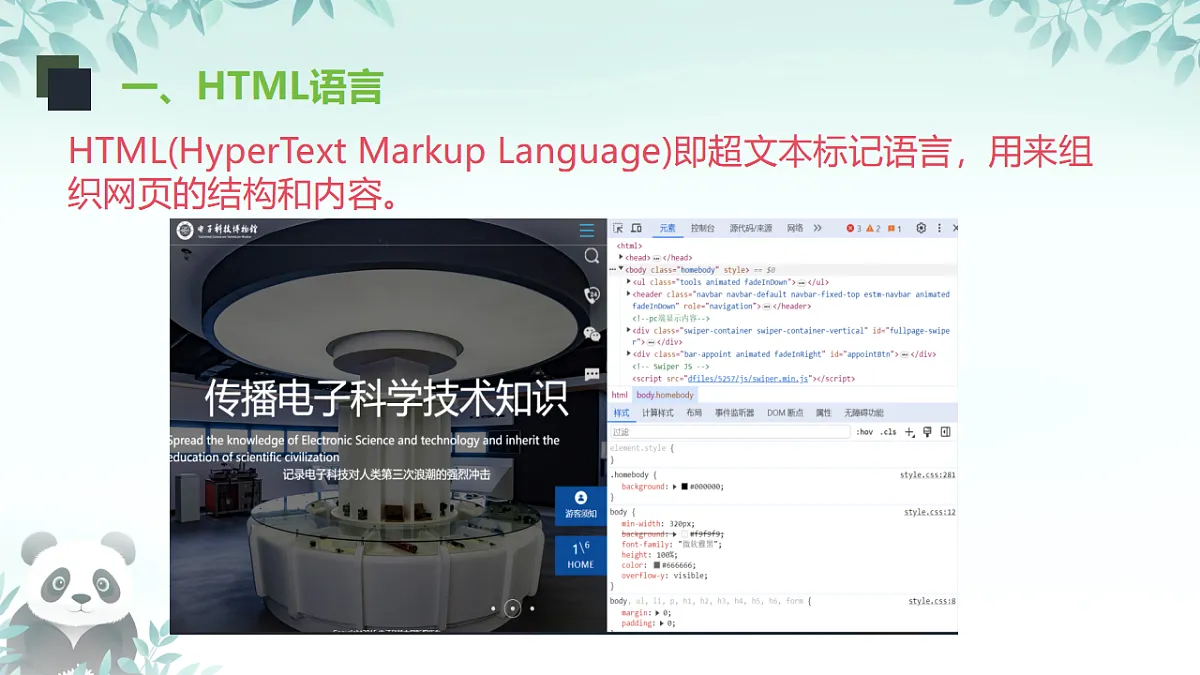Click the element.style rule
The image size is (1200, 675).
(642, 449)
